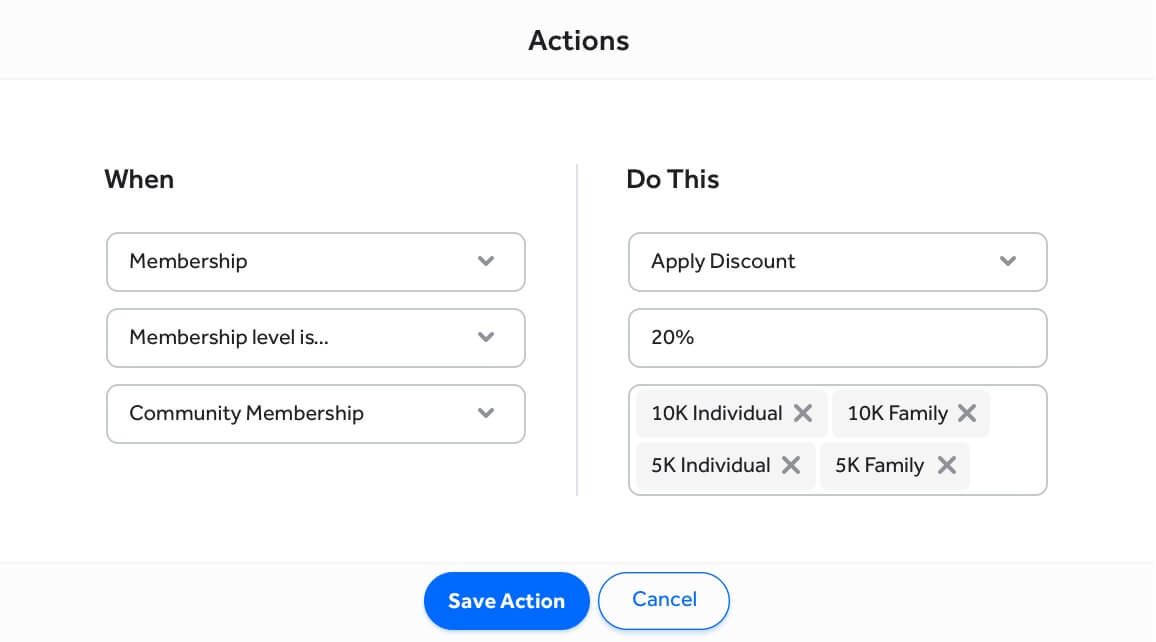Open the "Membership level is..." dropdown
The width and height of the screenshot is (1156, 642).
(315, 337)
